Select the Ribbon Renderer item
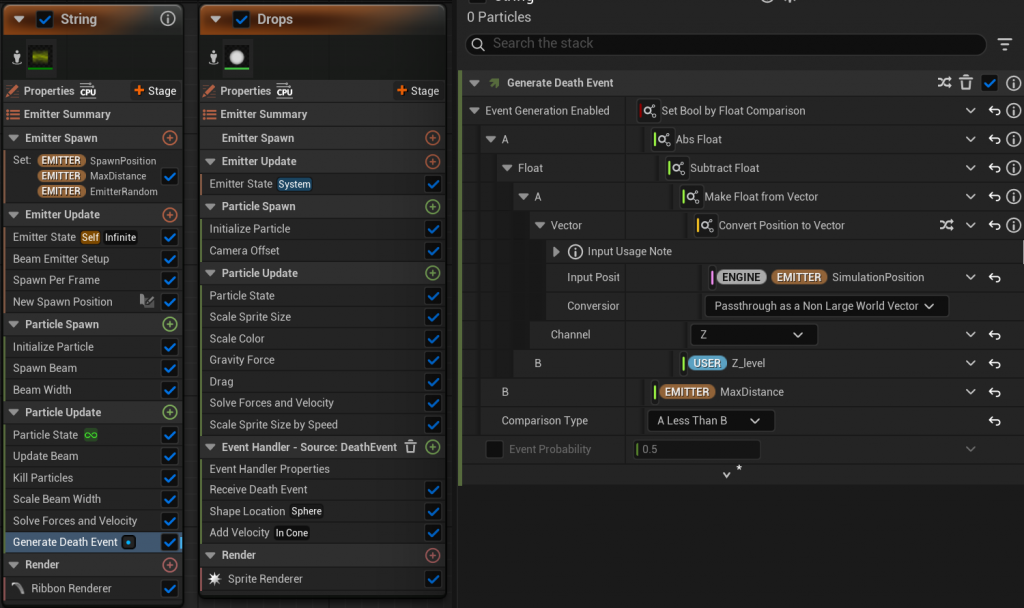Image resolution: width=1024 pixels, height=608 pixels. pos(70,589)
